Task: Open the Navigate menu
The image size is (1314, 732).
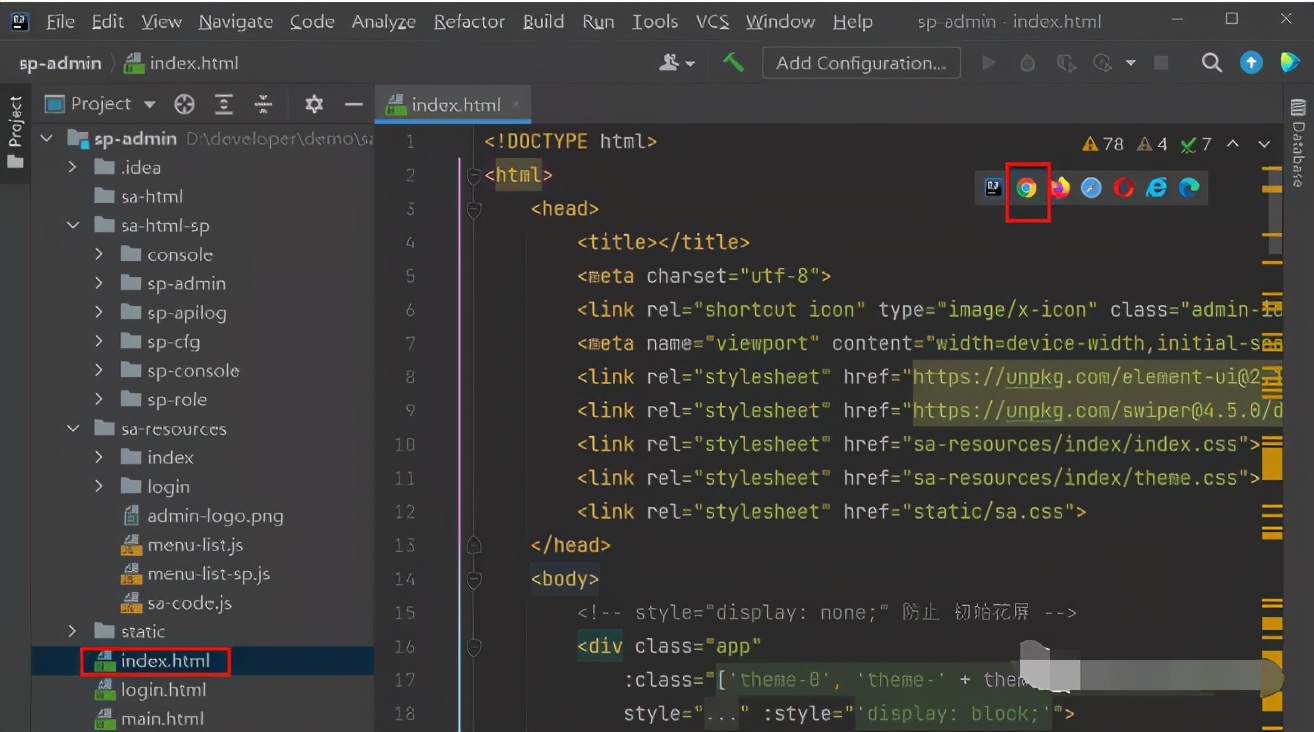Action: coord(235,21)
